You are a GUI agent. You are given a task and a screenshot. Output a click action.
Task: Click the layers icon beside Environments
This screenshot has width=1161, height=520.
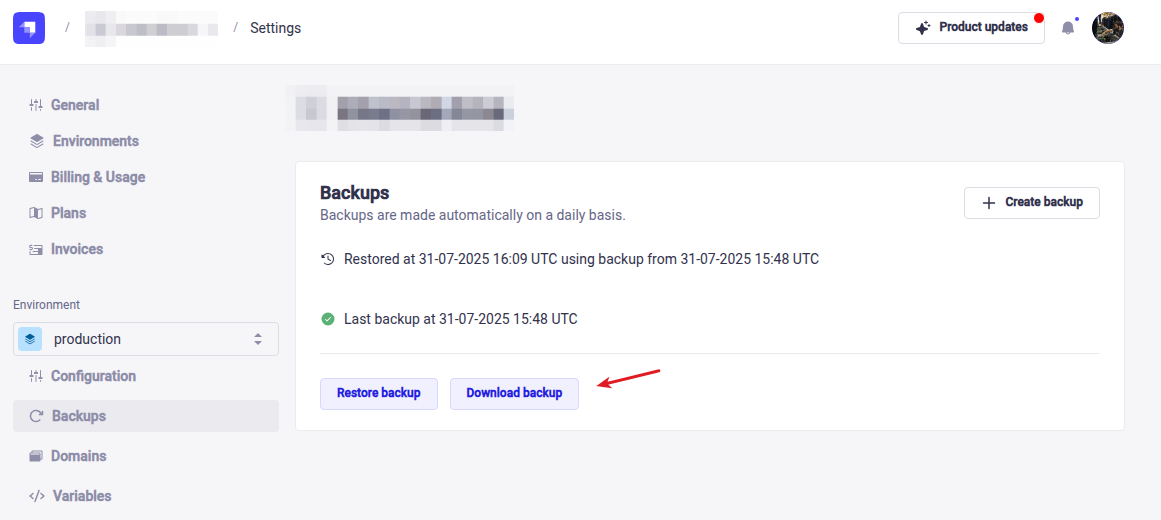point(37,141)
